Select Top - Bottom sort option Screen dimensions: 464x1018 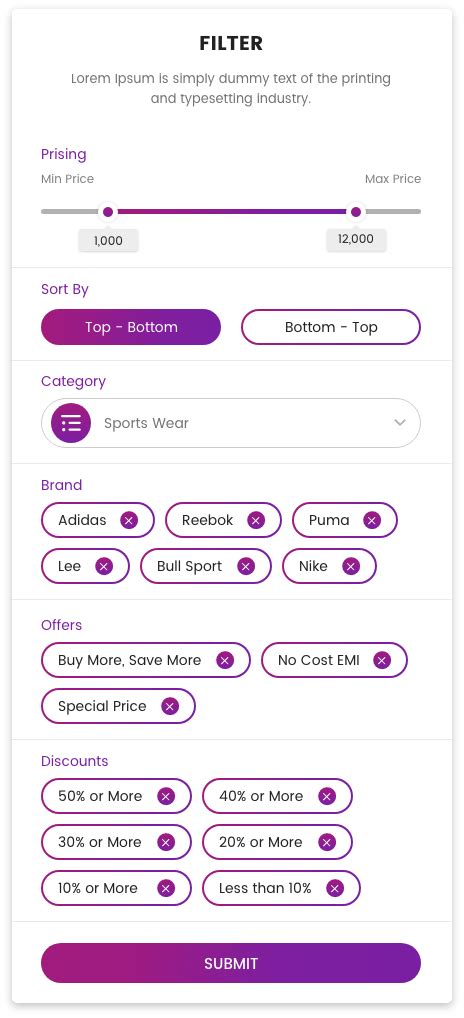tap(131, 327)
